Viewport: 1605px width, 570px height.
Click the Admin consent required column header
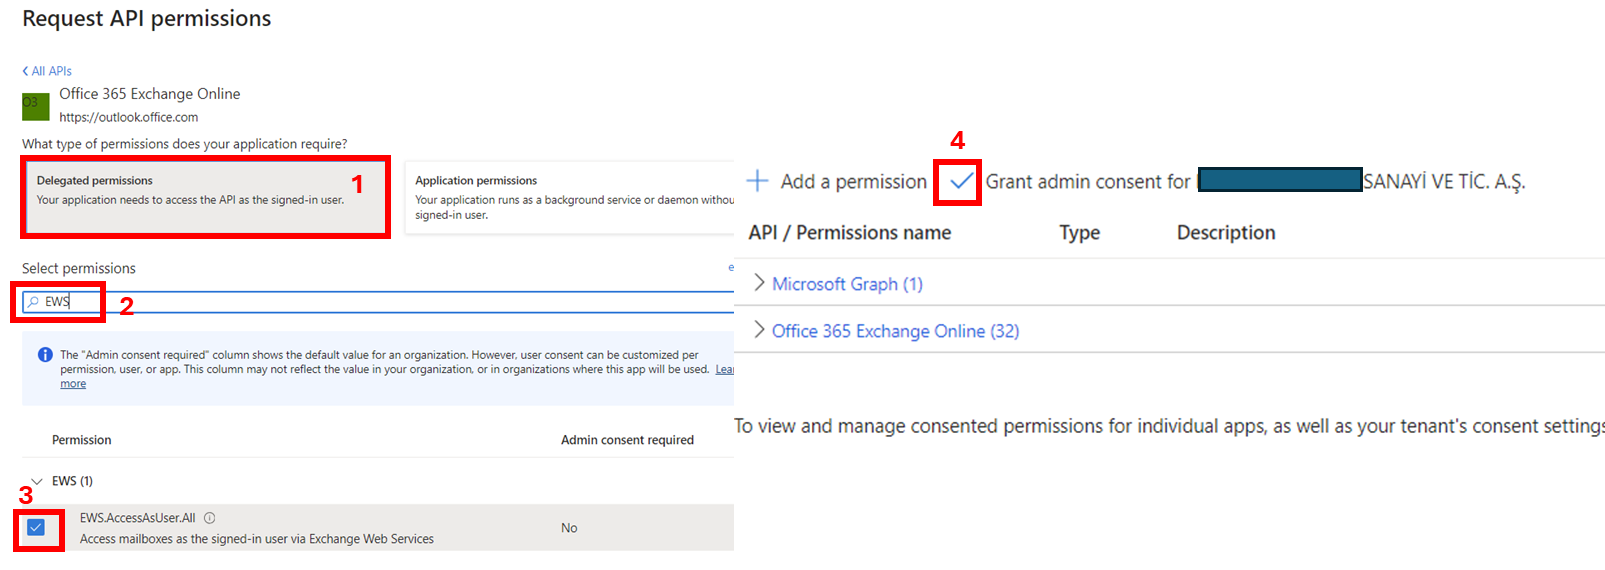[627, 440]
